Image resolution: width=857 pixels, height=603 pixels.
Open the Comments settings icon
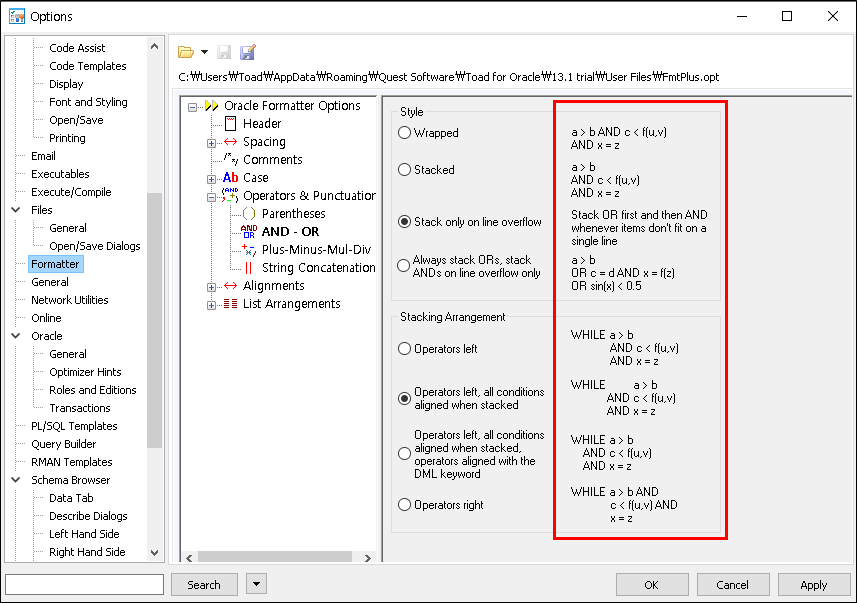tap(230, 159)
